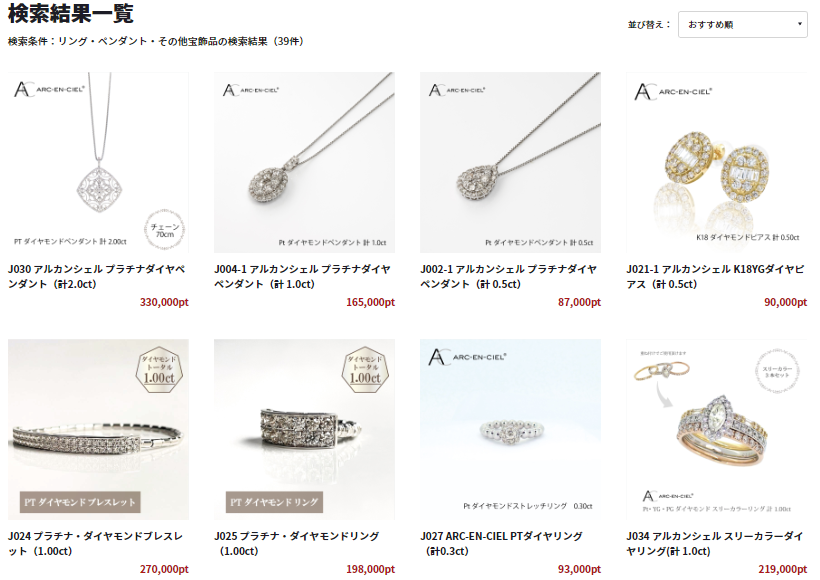Screen dimensions: 820x580
Task: Open the J025 platinum diamond ring image
Action: point(304,429)
